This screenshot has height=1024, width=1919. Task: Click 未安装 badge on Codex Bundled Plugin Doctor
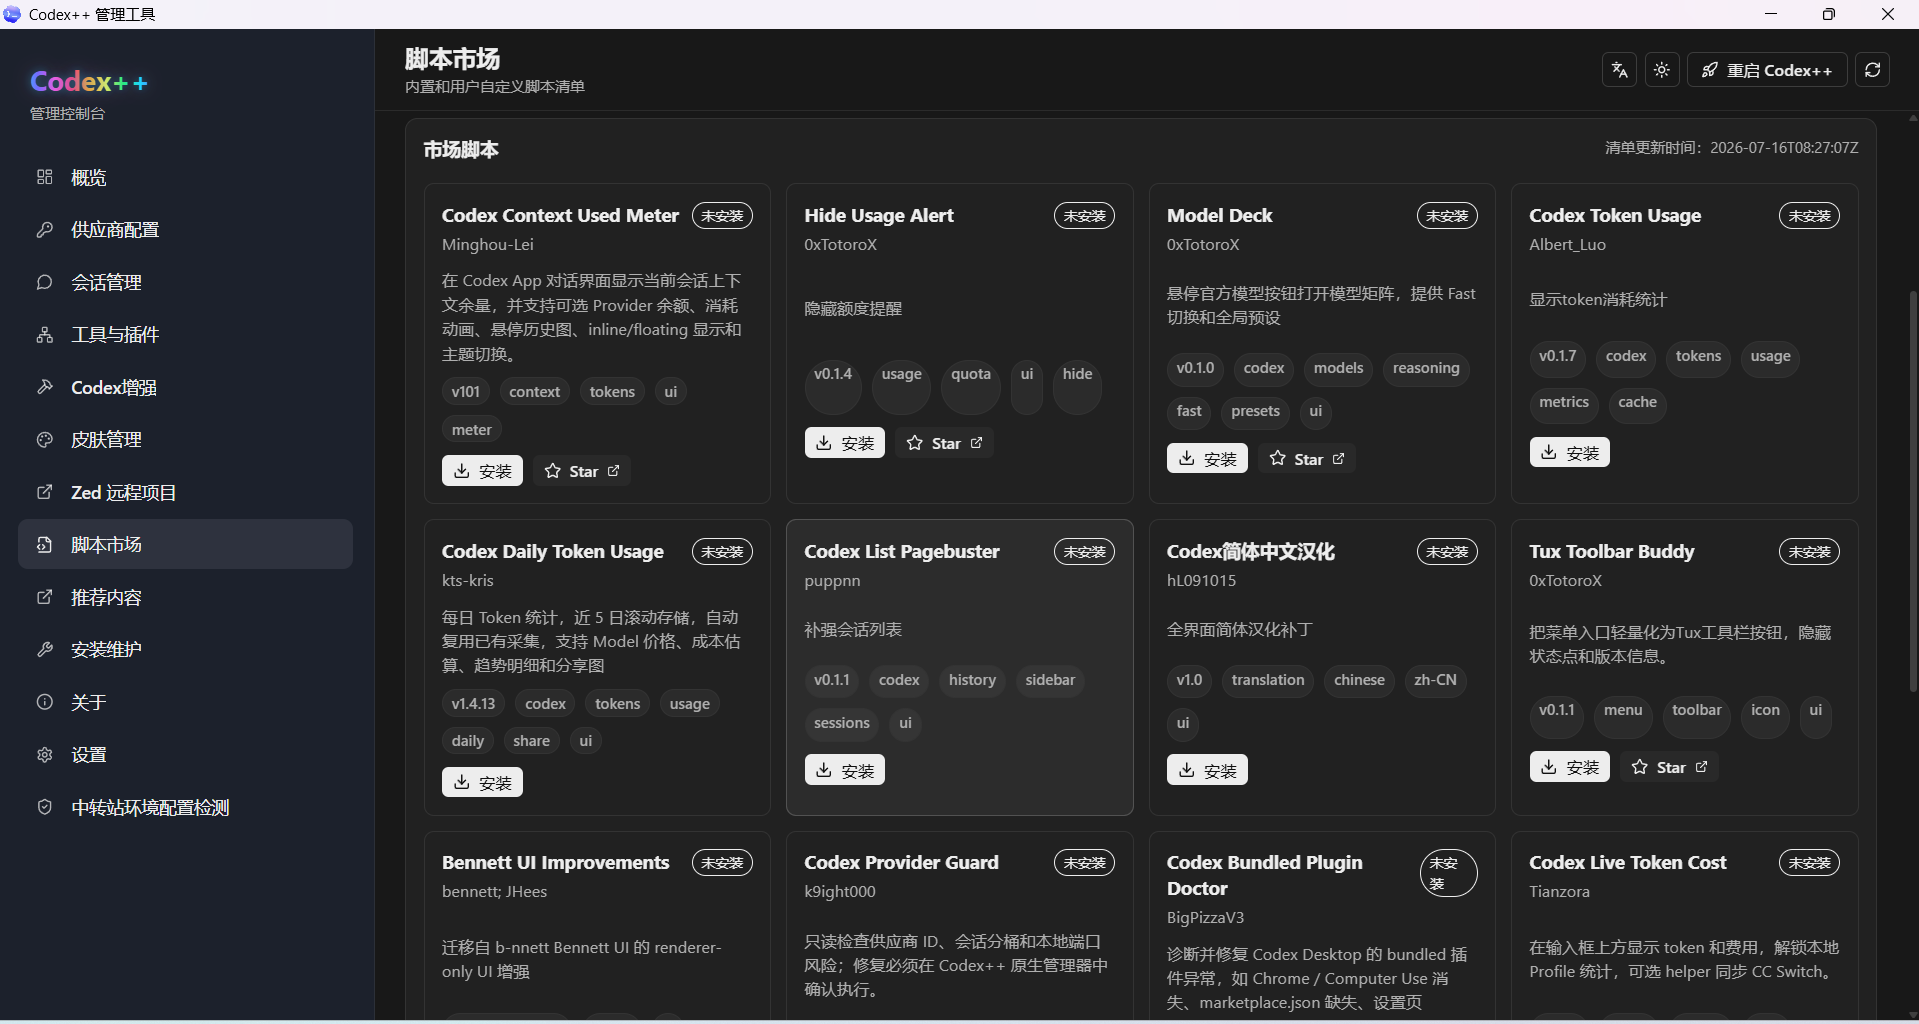(1448, 874)
